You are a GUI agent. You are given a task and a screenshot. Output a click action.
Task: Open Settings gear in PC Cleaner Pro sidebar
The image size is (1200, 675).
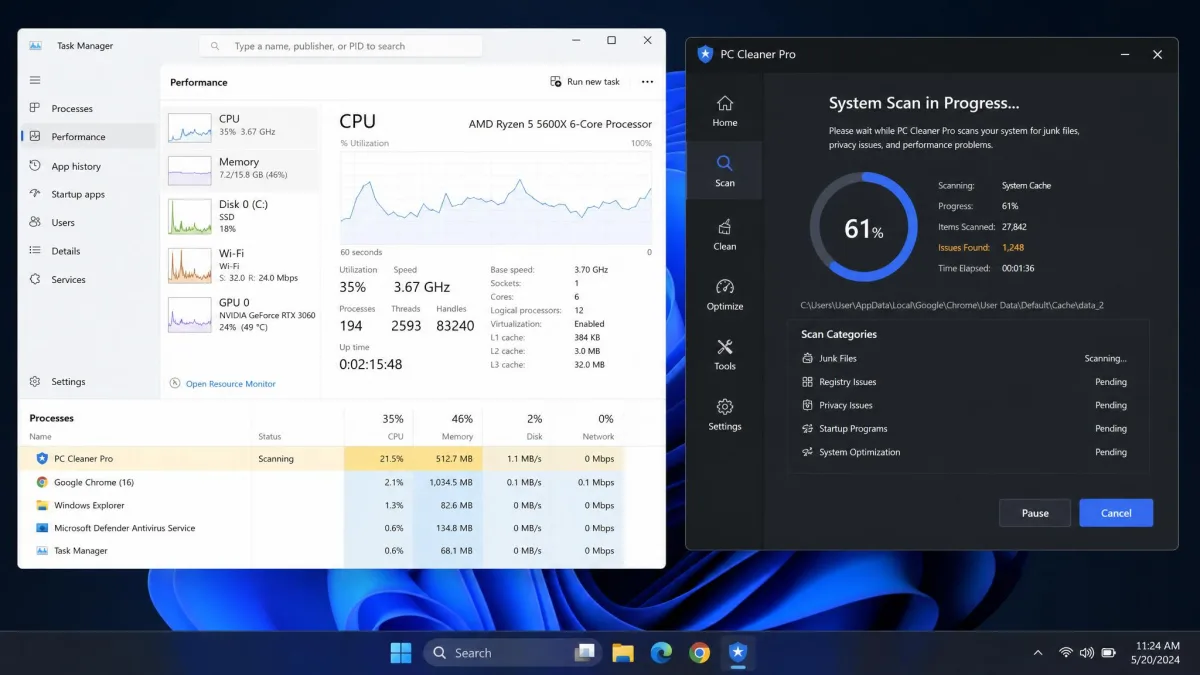(x=725, y=414)
